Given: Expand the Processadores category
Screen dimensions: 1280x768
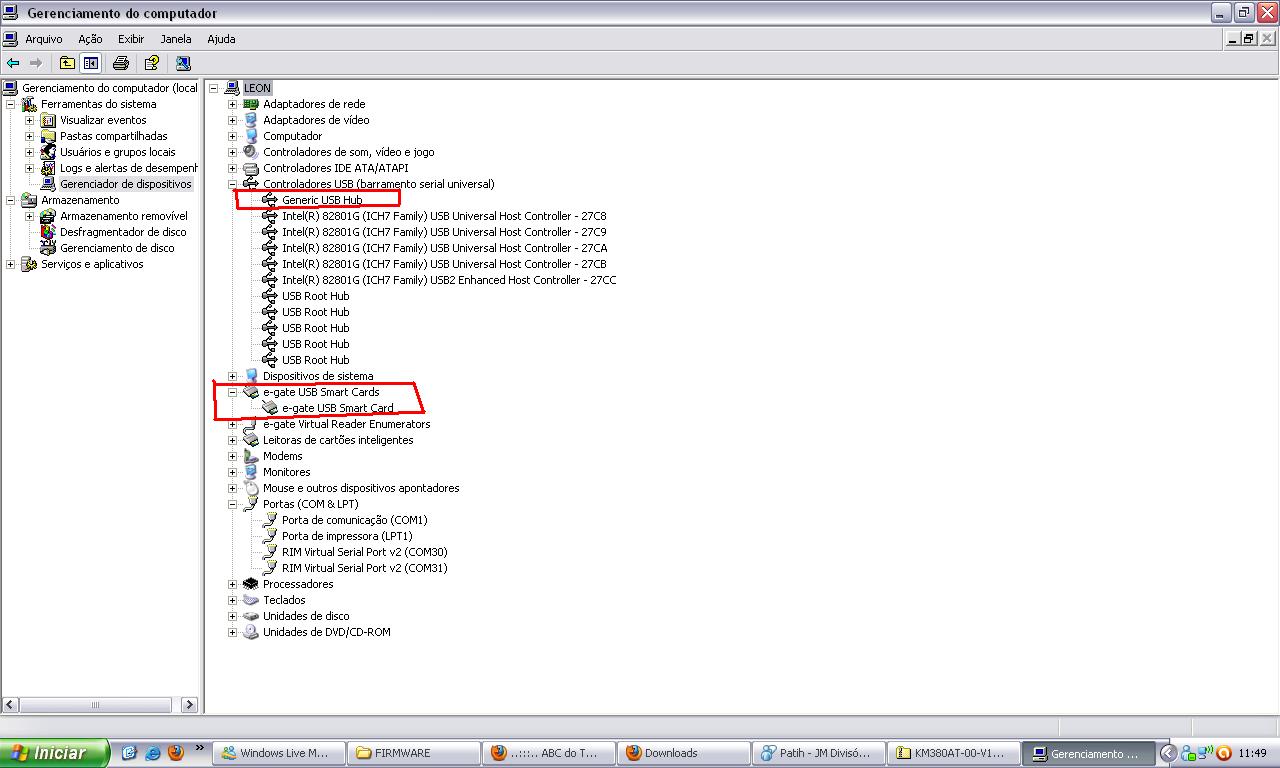Looking at the screenshot, I should pyautogui.click(x=233, y=584).
